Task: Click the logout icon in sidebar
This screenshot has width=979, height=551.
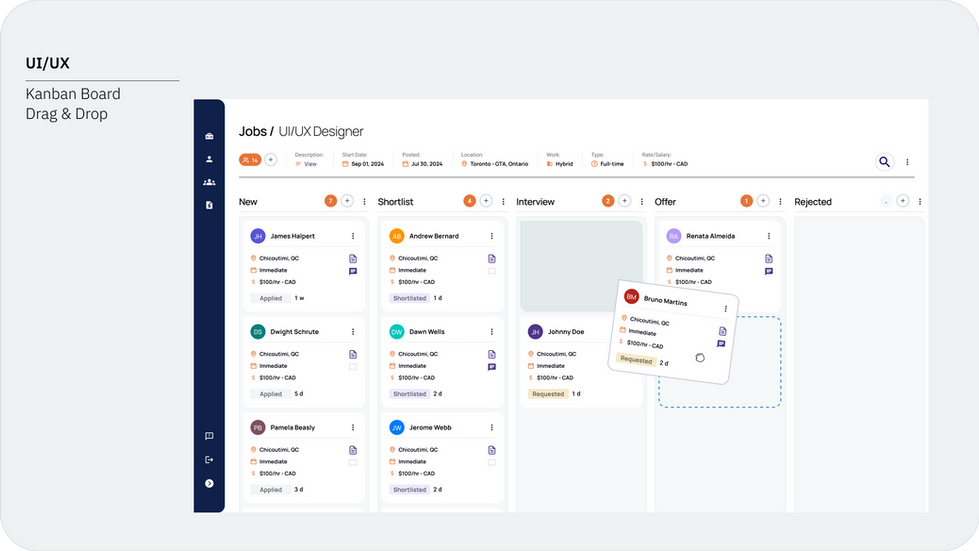Action: [209, 460]
